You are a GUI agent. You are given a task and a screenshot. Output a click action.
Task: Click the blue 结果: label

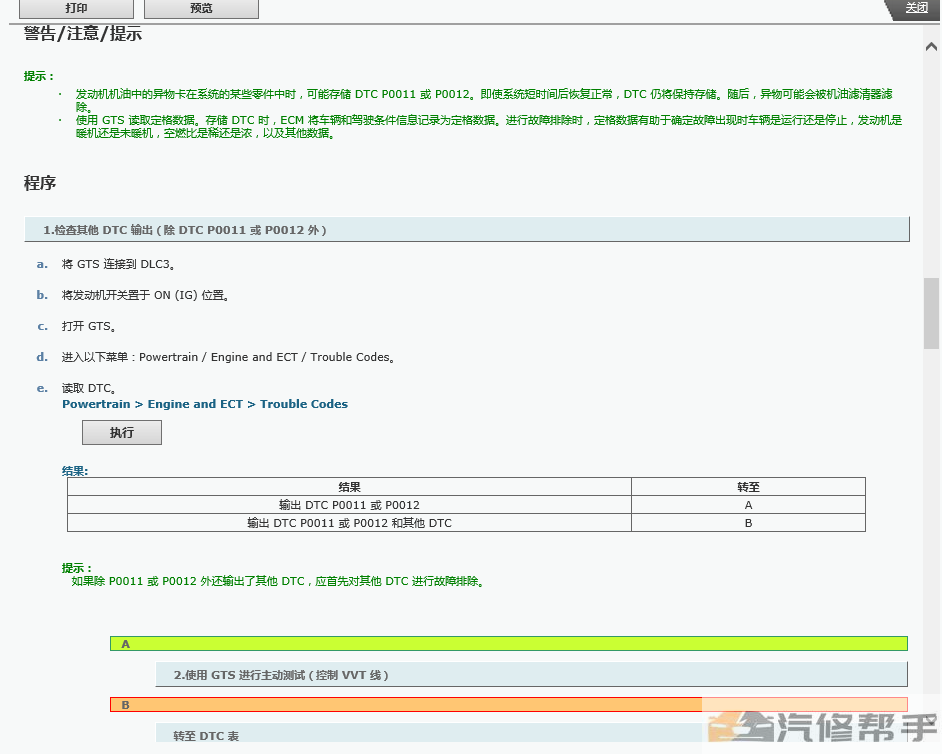75,472
